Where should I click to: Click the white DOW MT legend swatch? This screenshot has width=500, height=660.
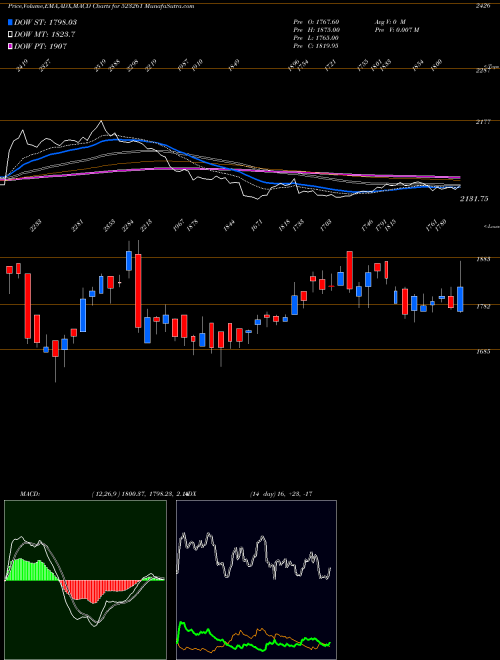tap(11, 35)
